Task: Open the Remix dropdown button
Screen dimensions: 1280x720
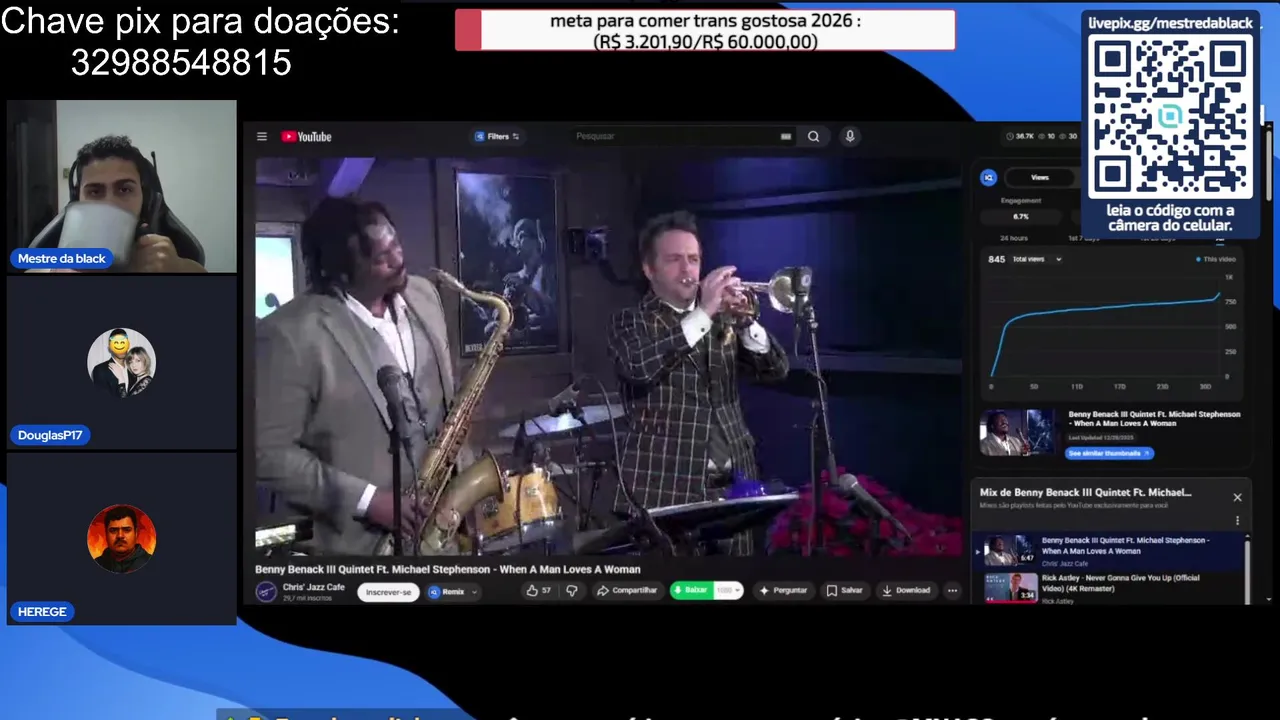Action: 453,592
